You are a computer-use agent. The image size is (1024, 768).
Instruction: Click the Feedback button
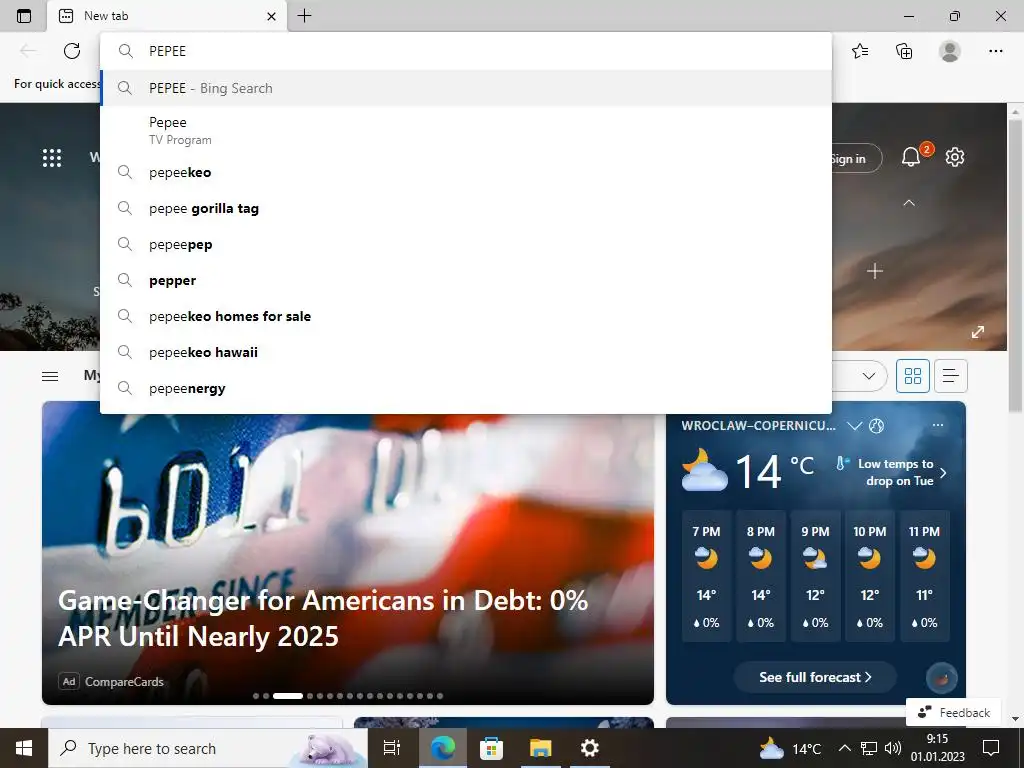(953, 712)
